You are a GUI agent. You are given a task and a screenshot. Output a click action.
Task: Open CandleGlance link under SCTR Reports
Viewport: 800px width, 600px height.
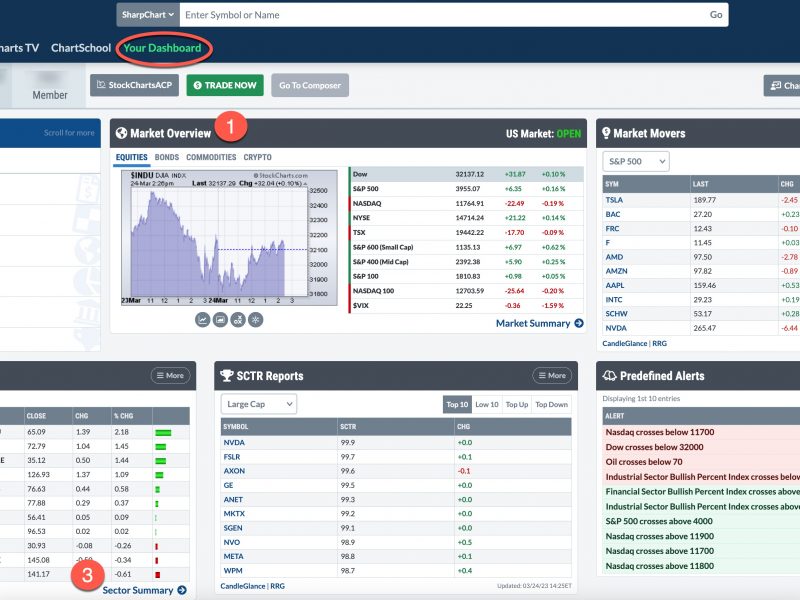click(x=243, y=586)
